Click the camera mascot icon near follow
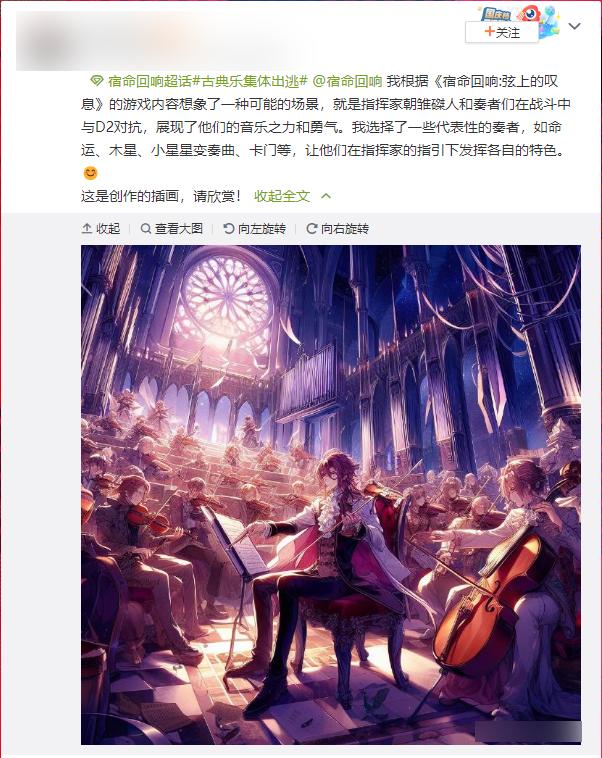 pyautogui.click(x=529, y=13)
